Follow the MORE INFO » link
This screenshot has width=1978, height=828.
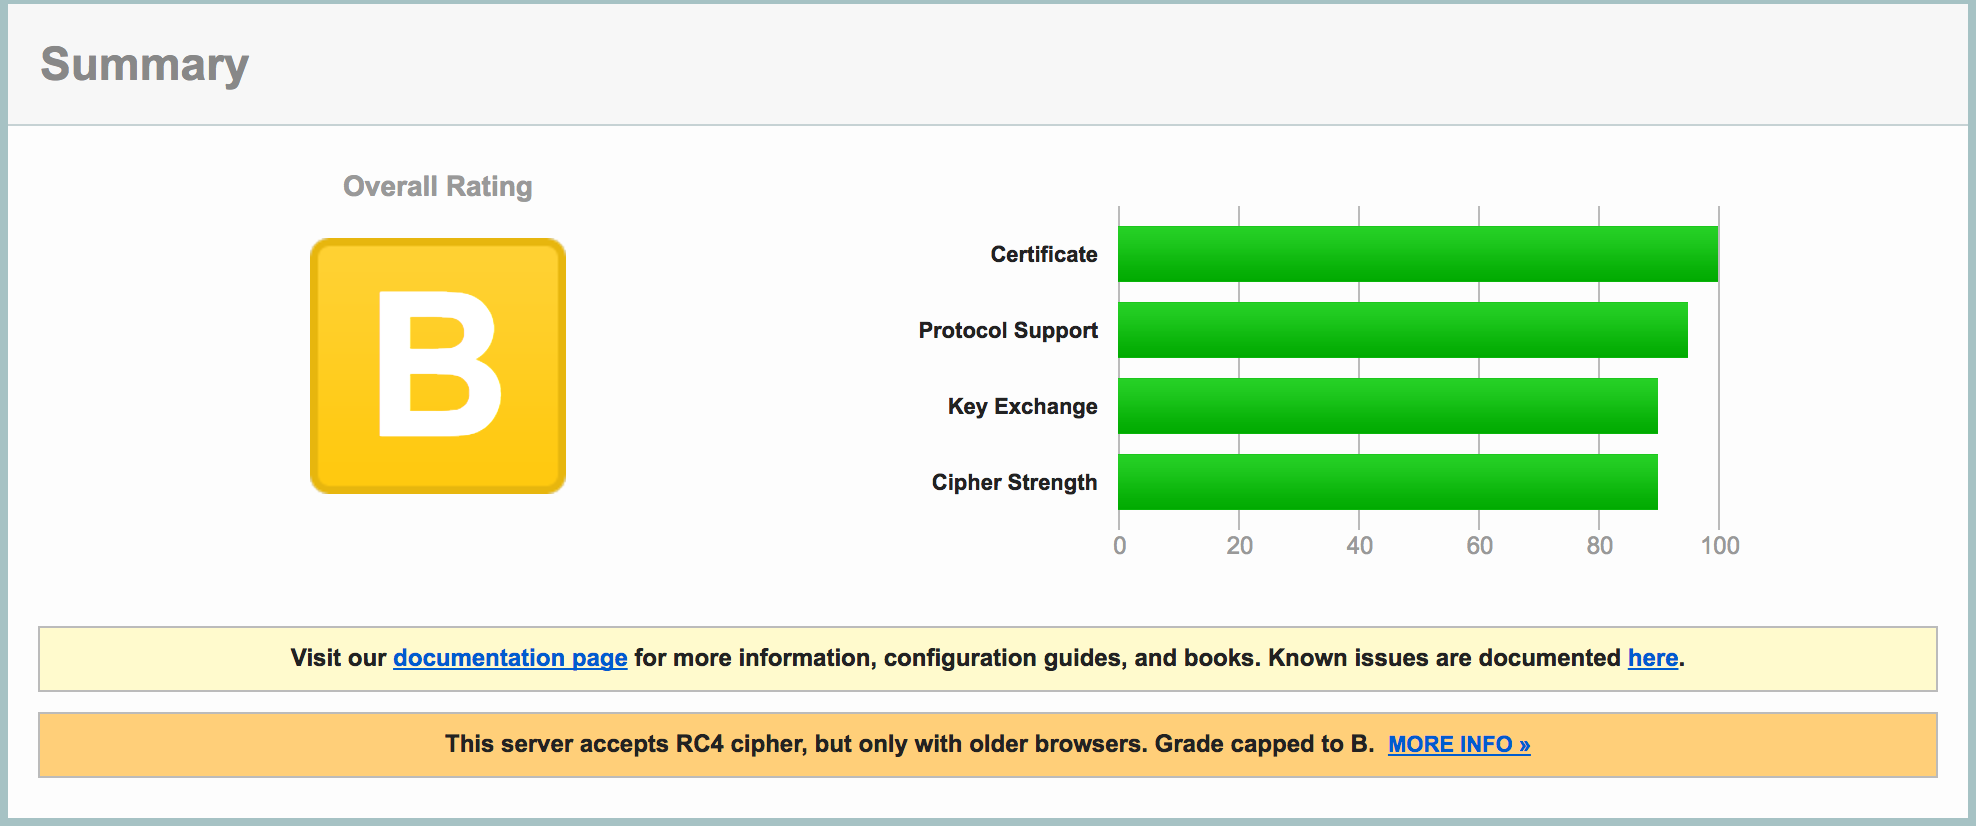point(1459,744)
